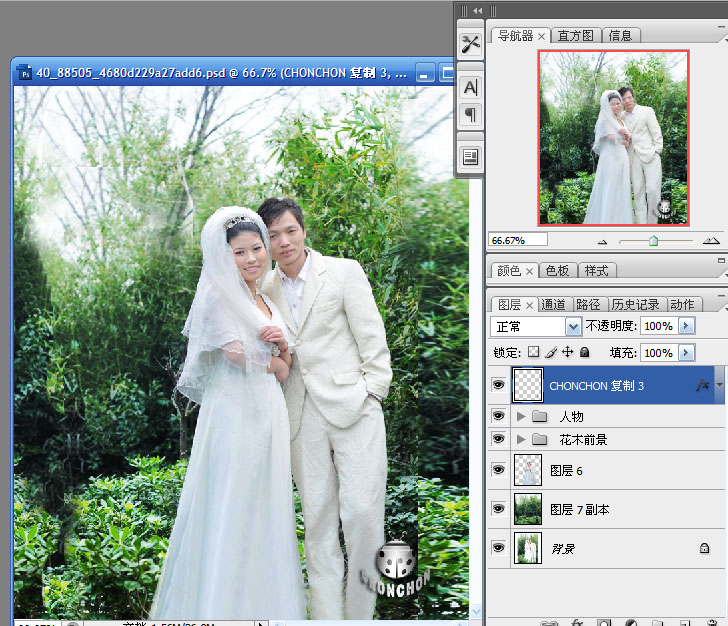
Task: Open the blend mode 正常 dropdown
Action: coord(573,326)
